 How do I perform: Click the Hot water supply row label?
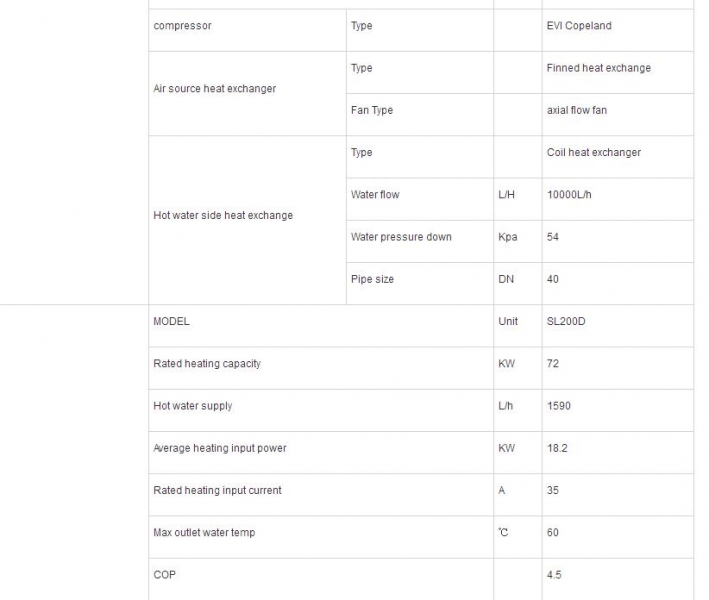193,406
